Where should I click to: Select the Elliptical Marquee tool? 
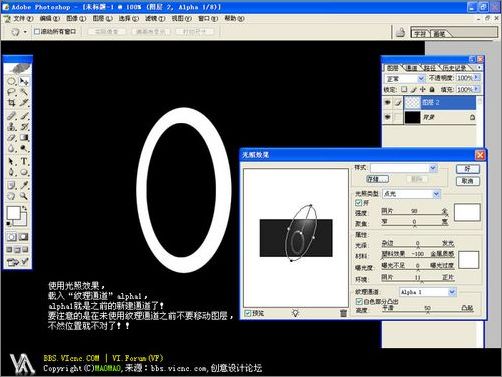pyautogui.click(x=11, y=81)
